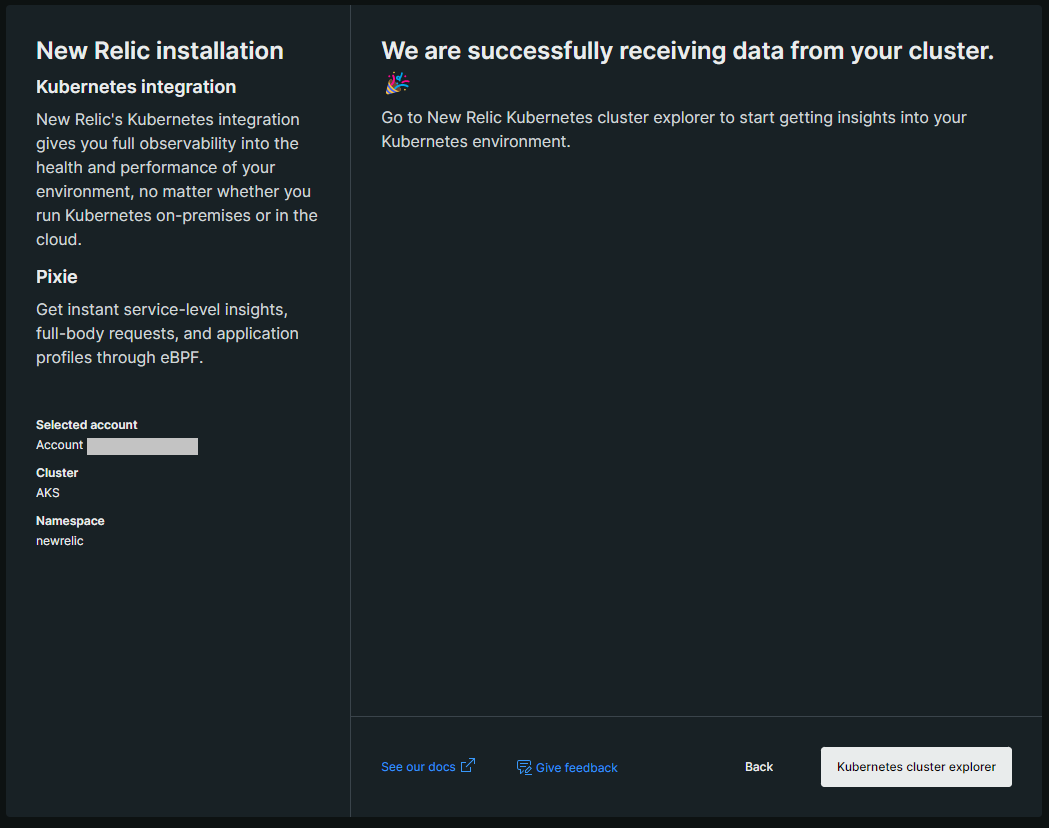Open the Kubernetes cluster explorer
This screenshot has height=828, width=1049.
[916, 766]
